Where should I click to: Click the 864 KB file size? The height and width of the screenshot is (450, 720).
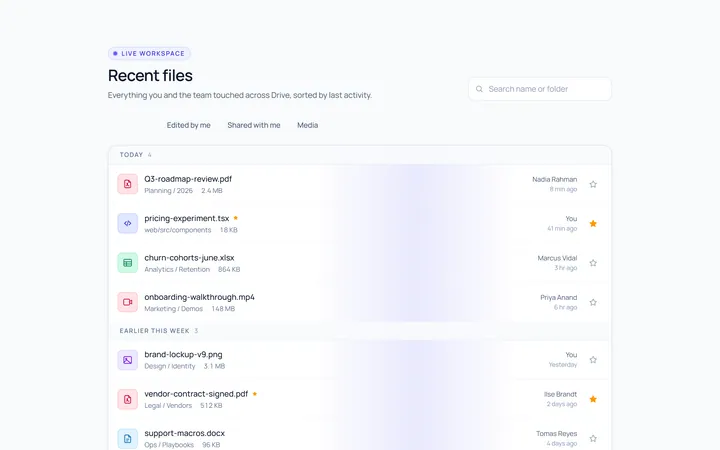click(x=229, y=270)
